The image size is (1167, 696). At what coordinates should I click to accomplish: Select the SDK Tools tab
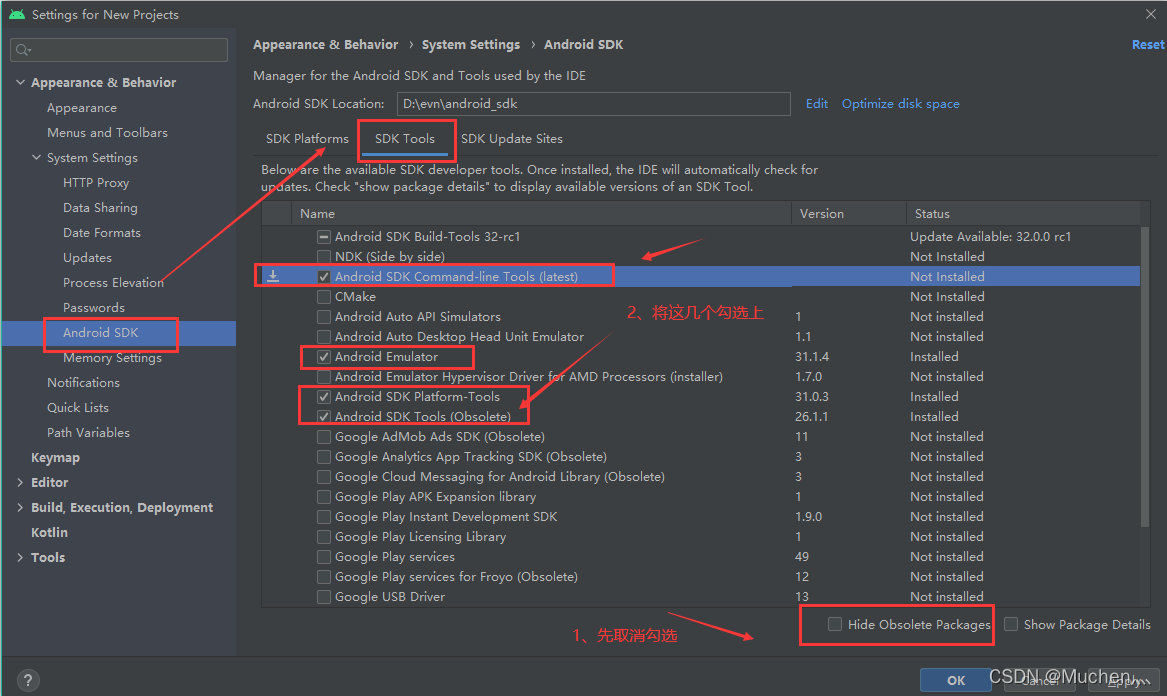click(405, 138)
